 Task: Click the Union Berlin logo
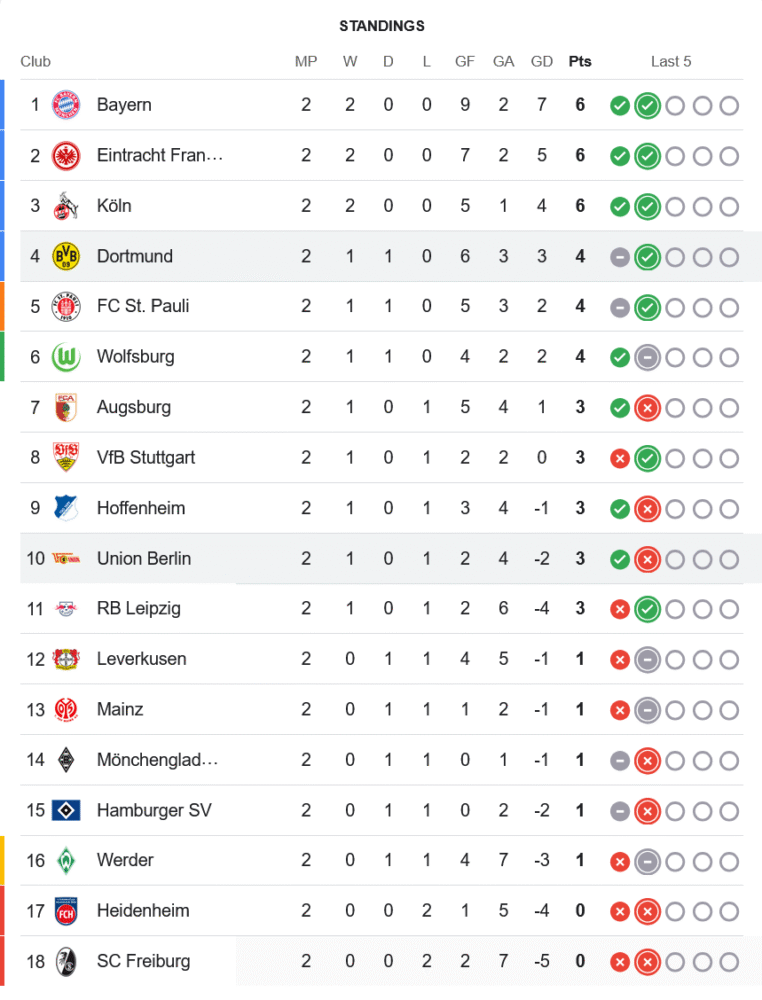[x=66, y=558]
